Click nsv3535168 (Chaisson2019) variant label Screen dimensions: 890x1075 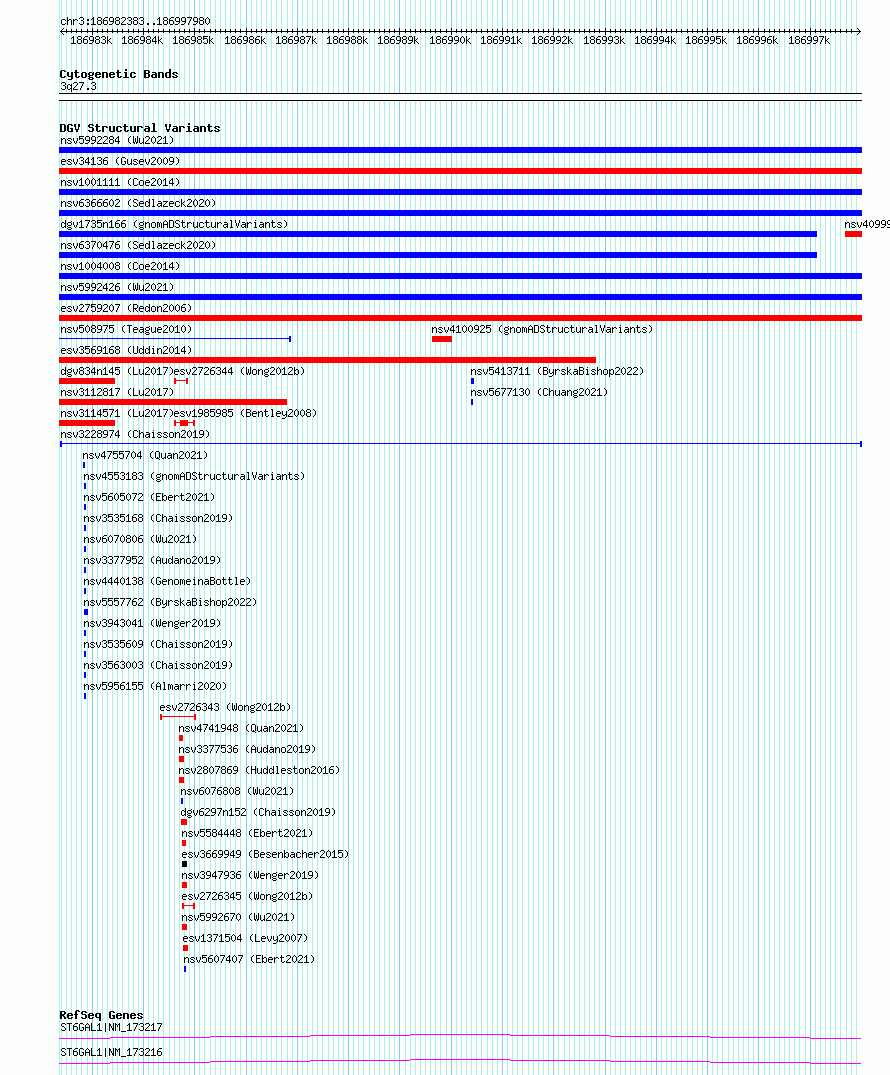(x=158, y=518)
